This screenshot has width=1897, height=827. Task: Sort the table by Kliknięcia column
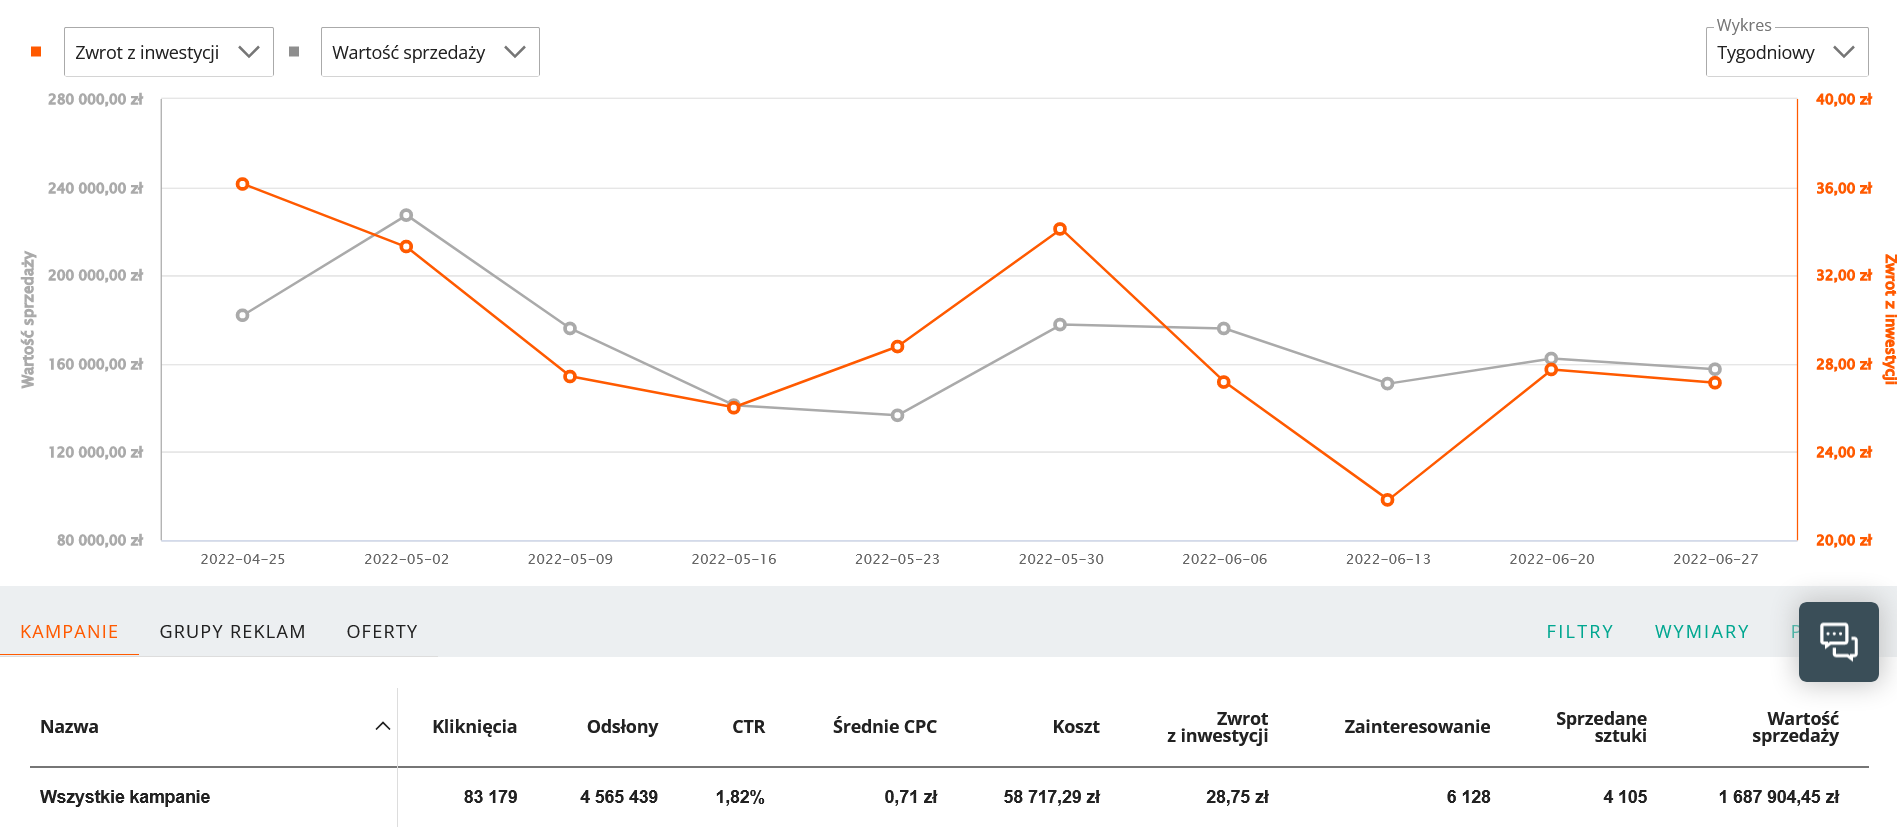pyautogui.click(x=474, y=727)
